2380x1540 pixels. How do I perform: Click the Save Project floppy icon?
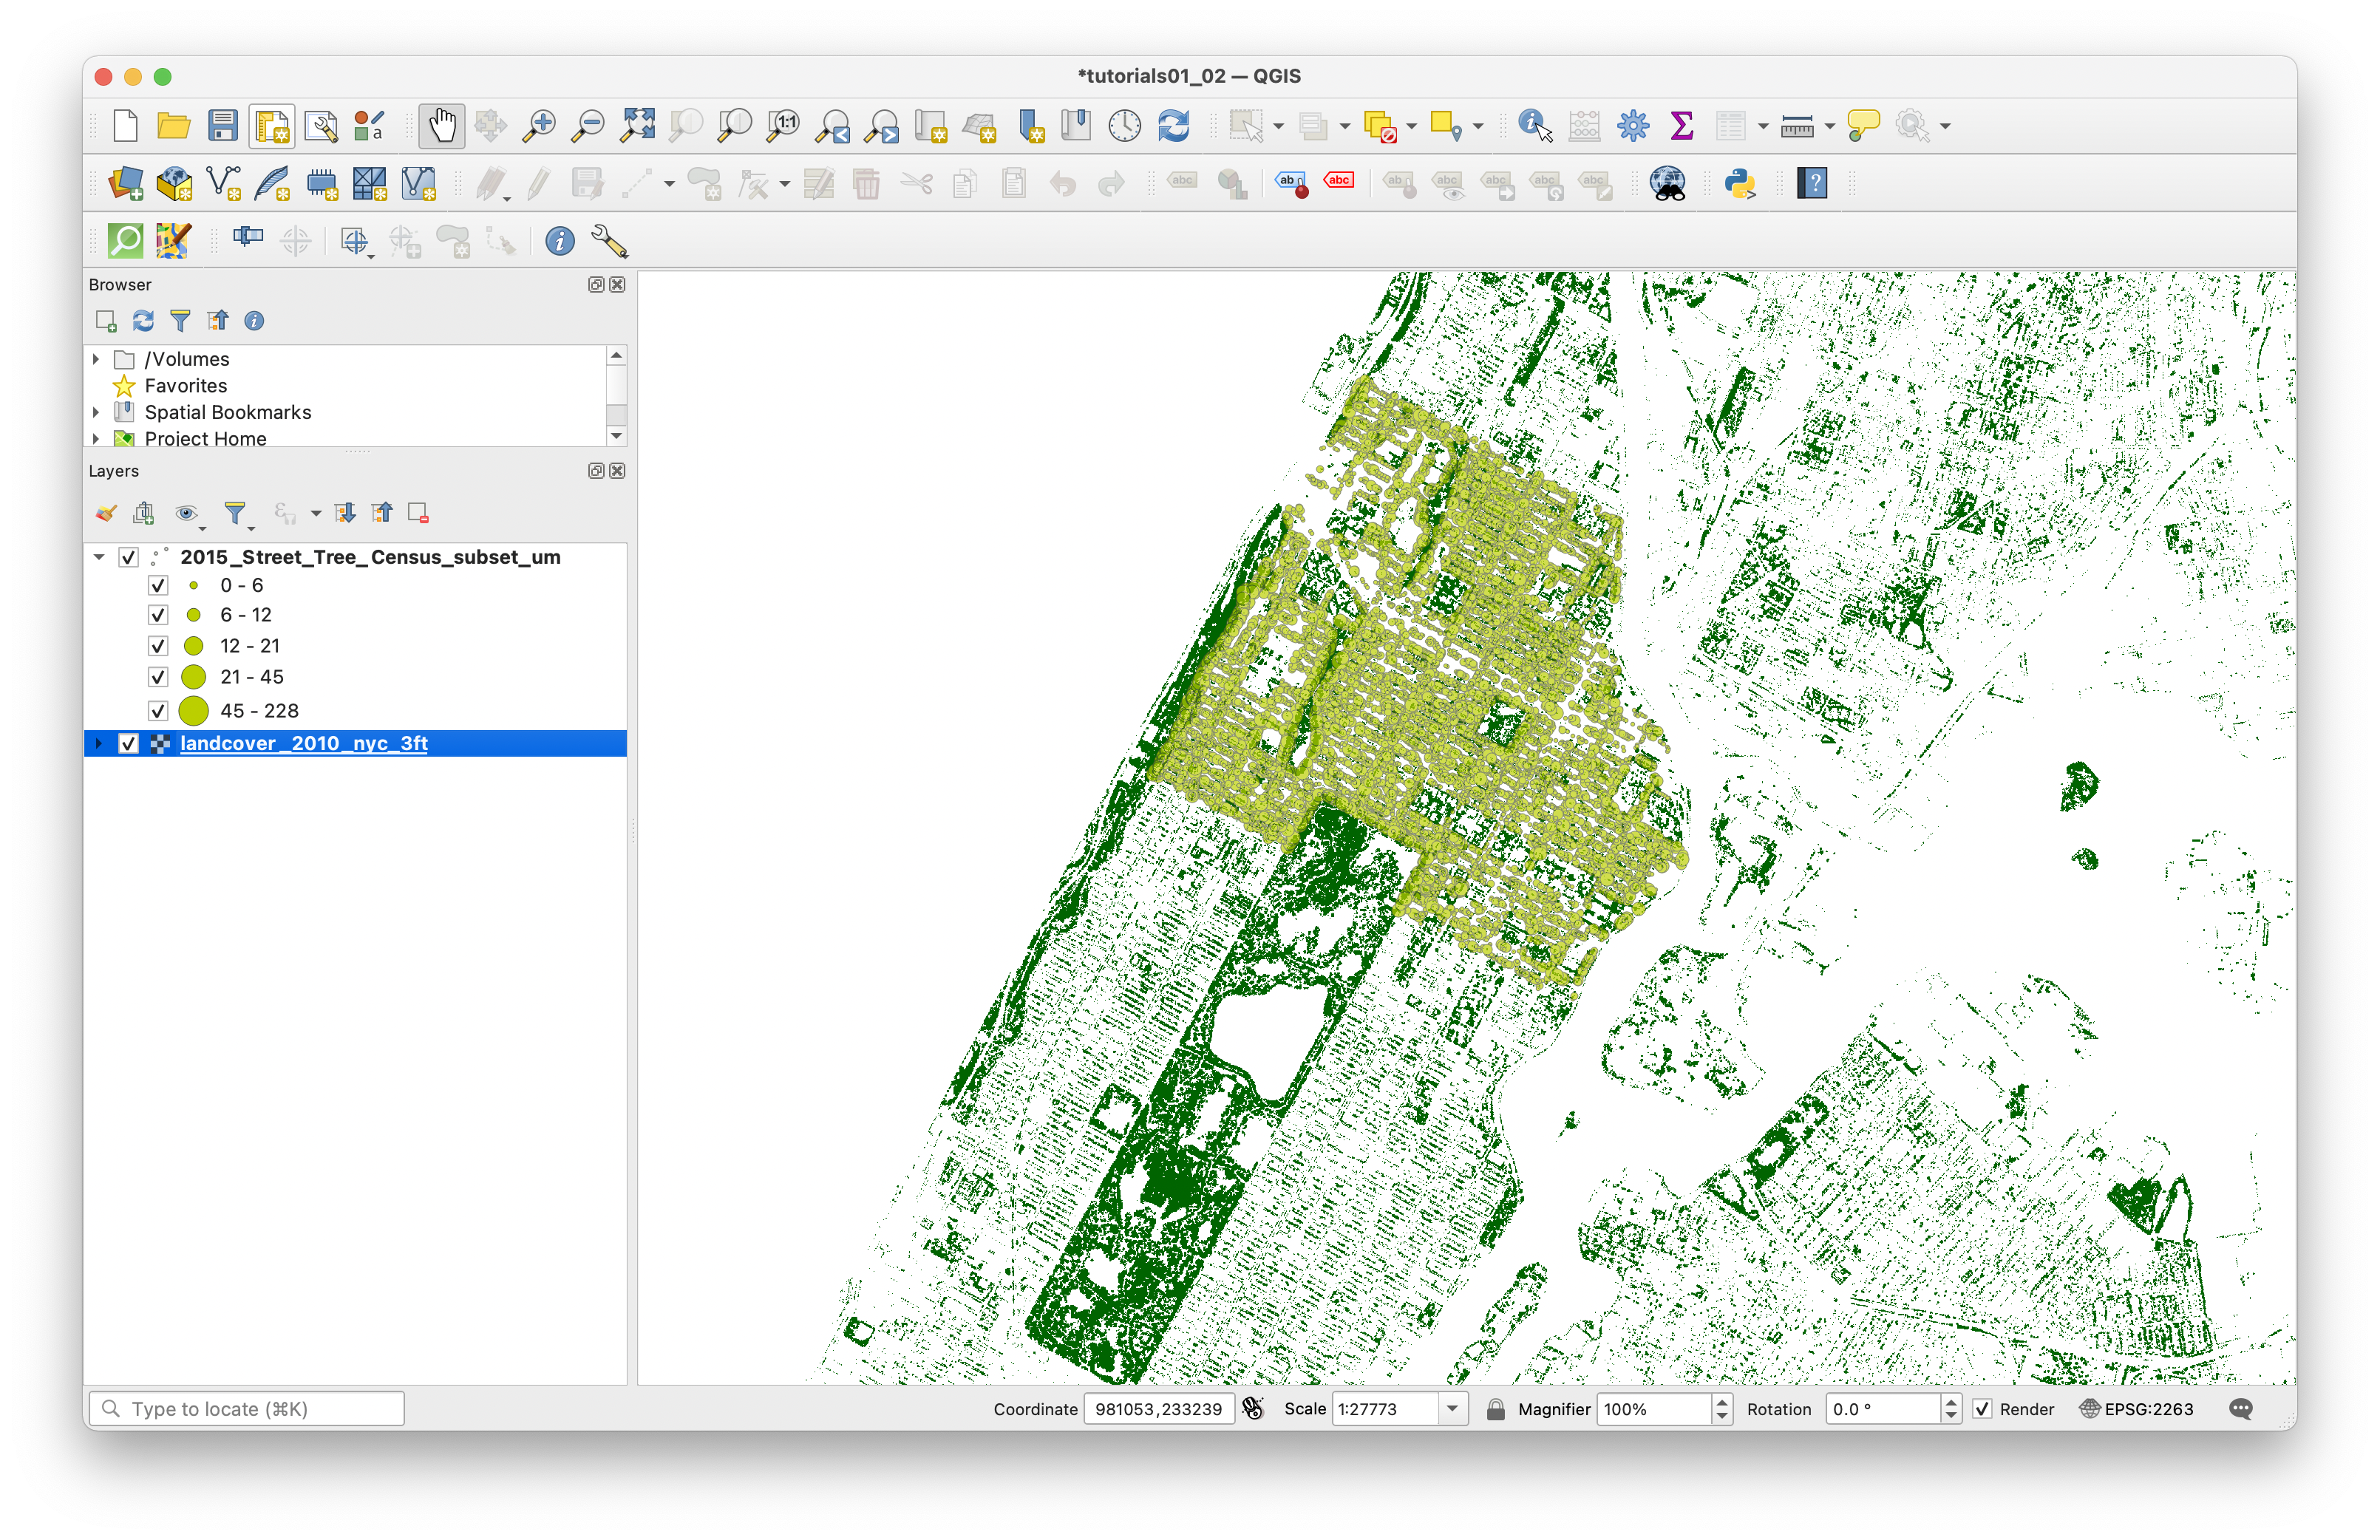pos(222,126)
